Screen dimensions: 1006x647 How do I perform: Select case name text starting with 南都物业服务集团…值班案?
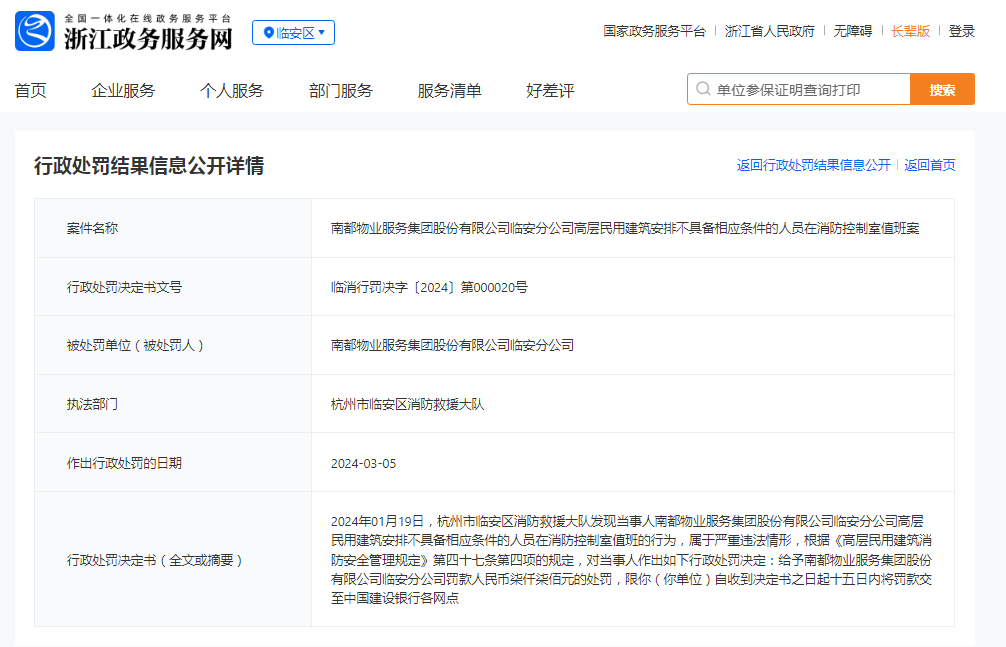[x=625, y=228]
